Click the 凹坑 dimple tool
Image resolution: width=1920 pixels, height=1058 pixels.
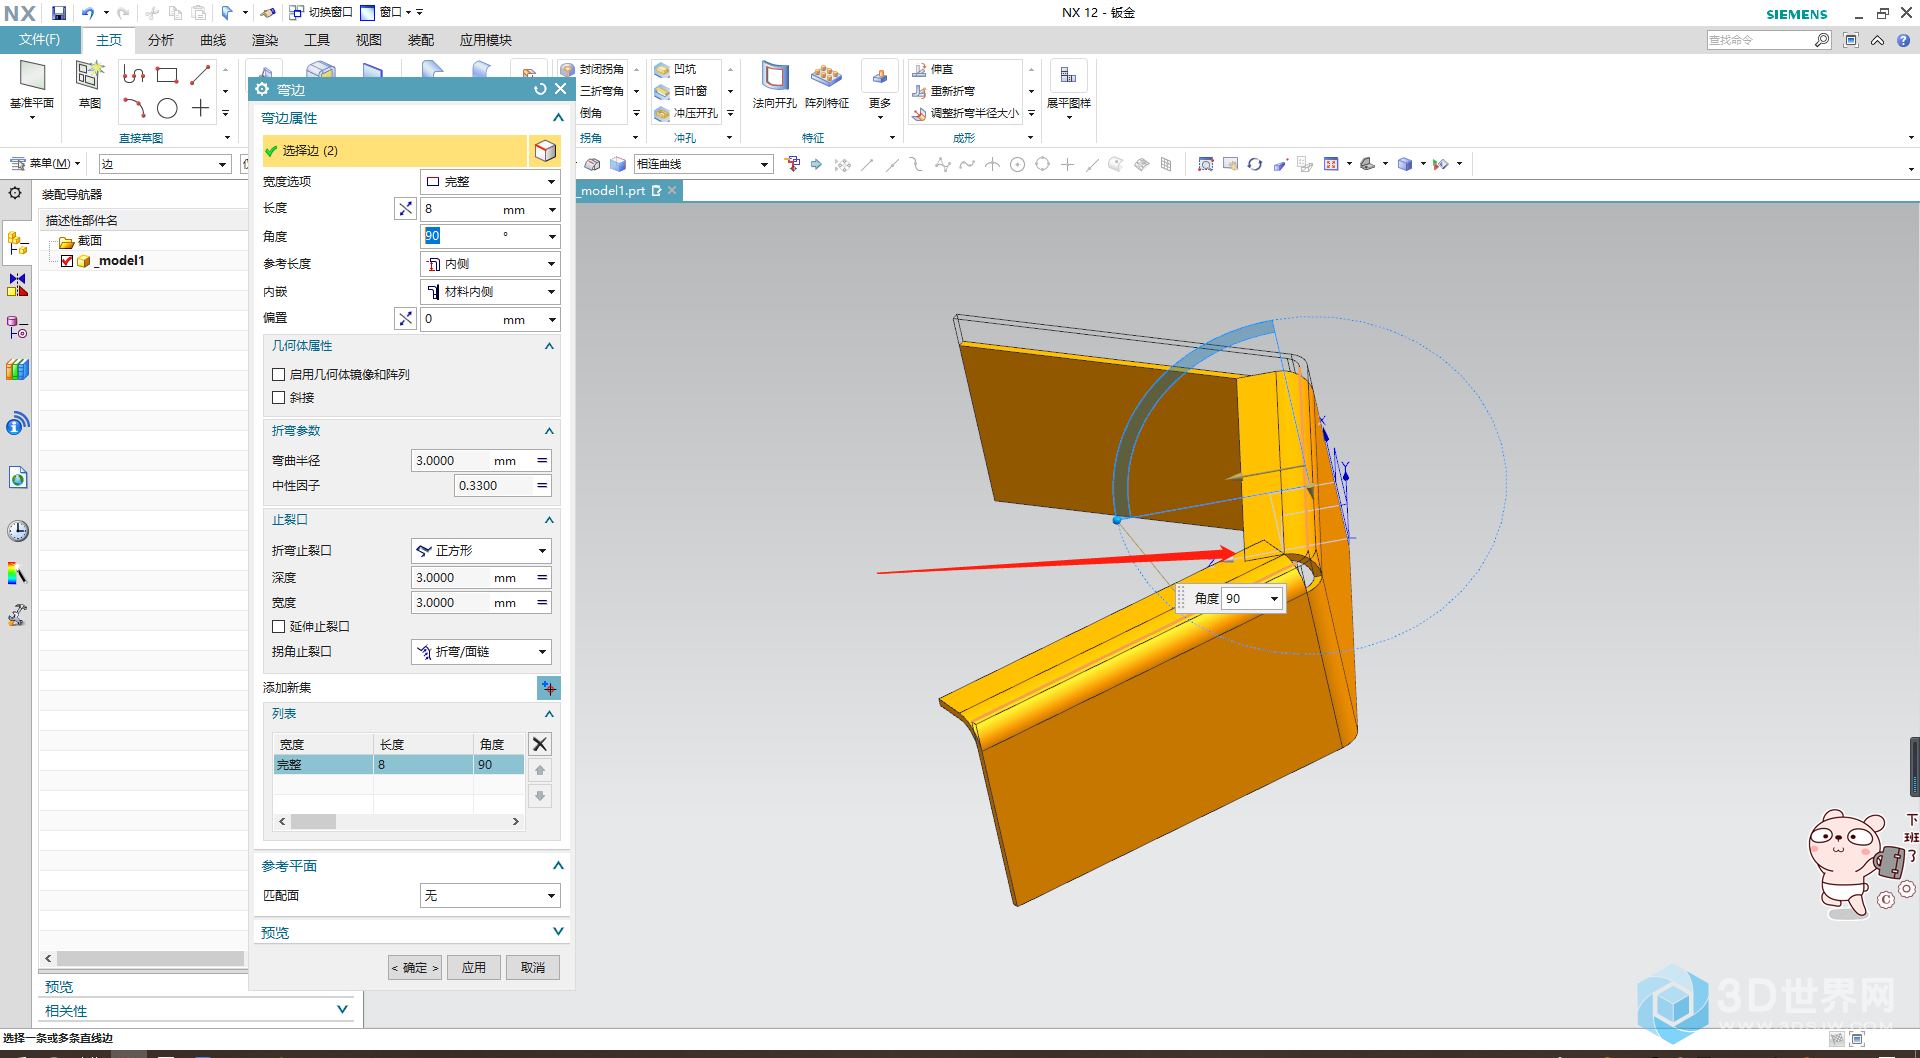tap(676, 69)
